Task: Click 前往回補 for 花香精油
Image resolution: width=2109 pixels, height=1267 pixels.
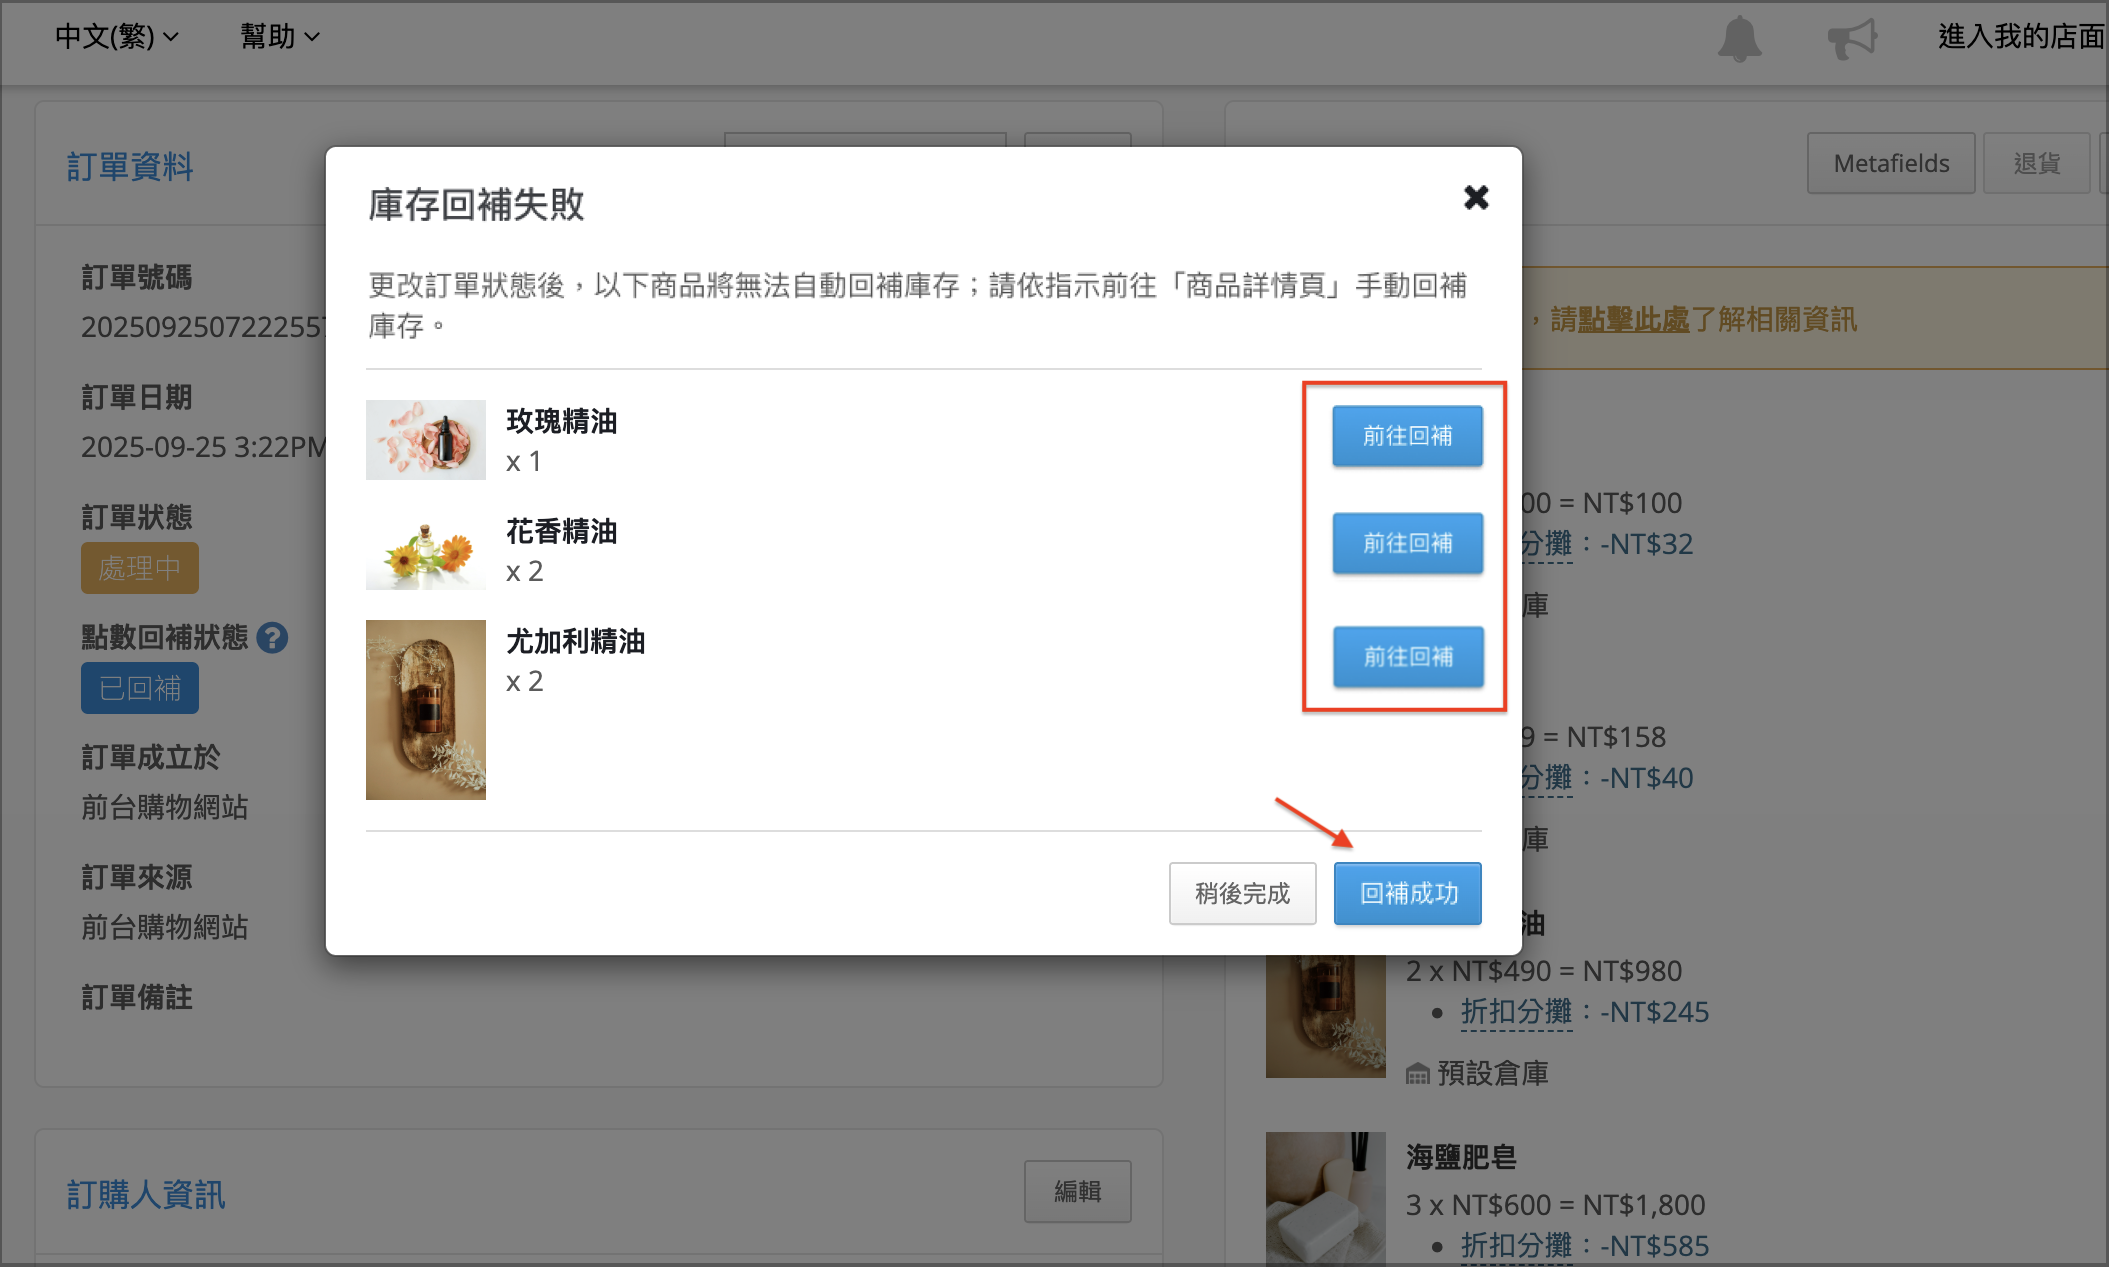Action: click(1407, 543)
